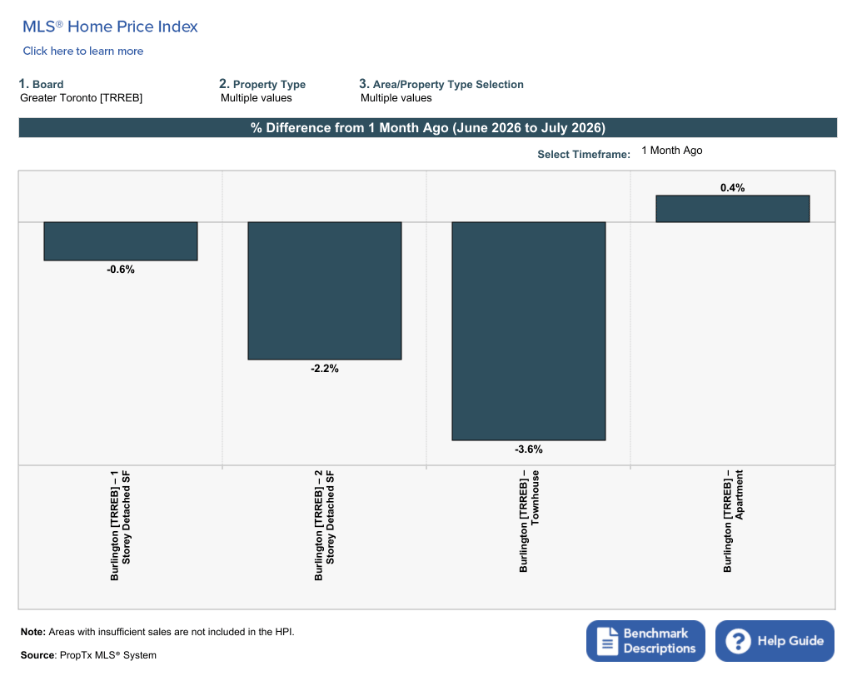Expand the Property Type multiple values dropdown

pos(256,98)
